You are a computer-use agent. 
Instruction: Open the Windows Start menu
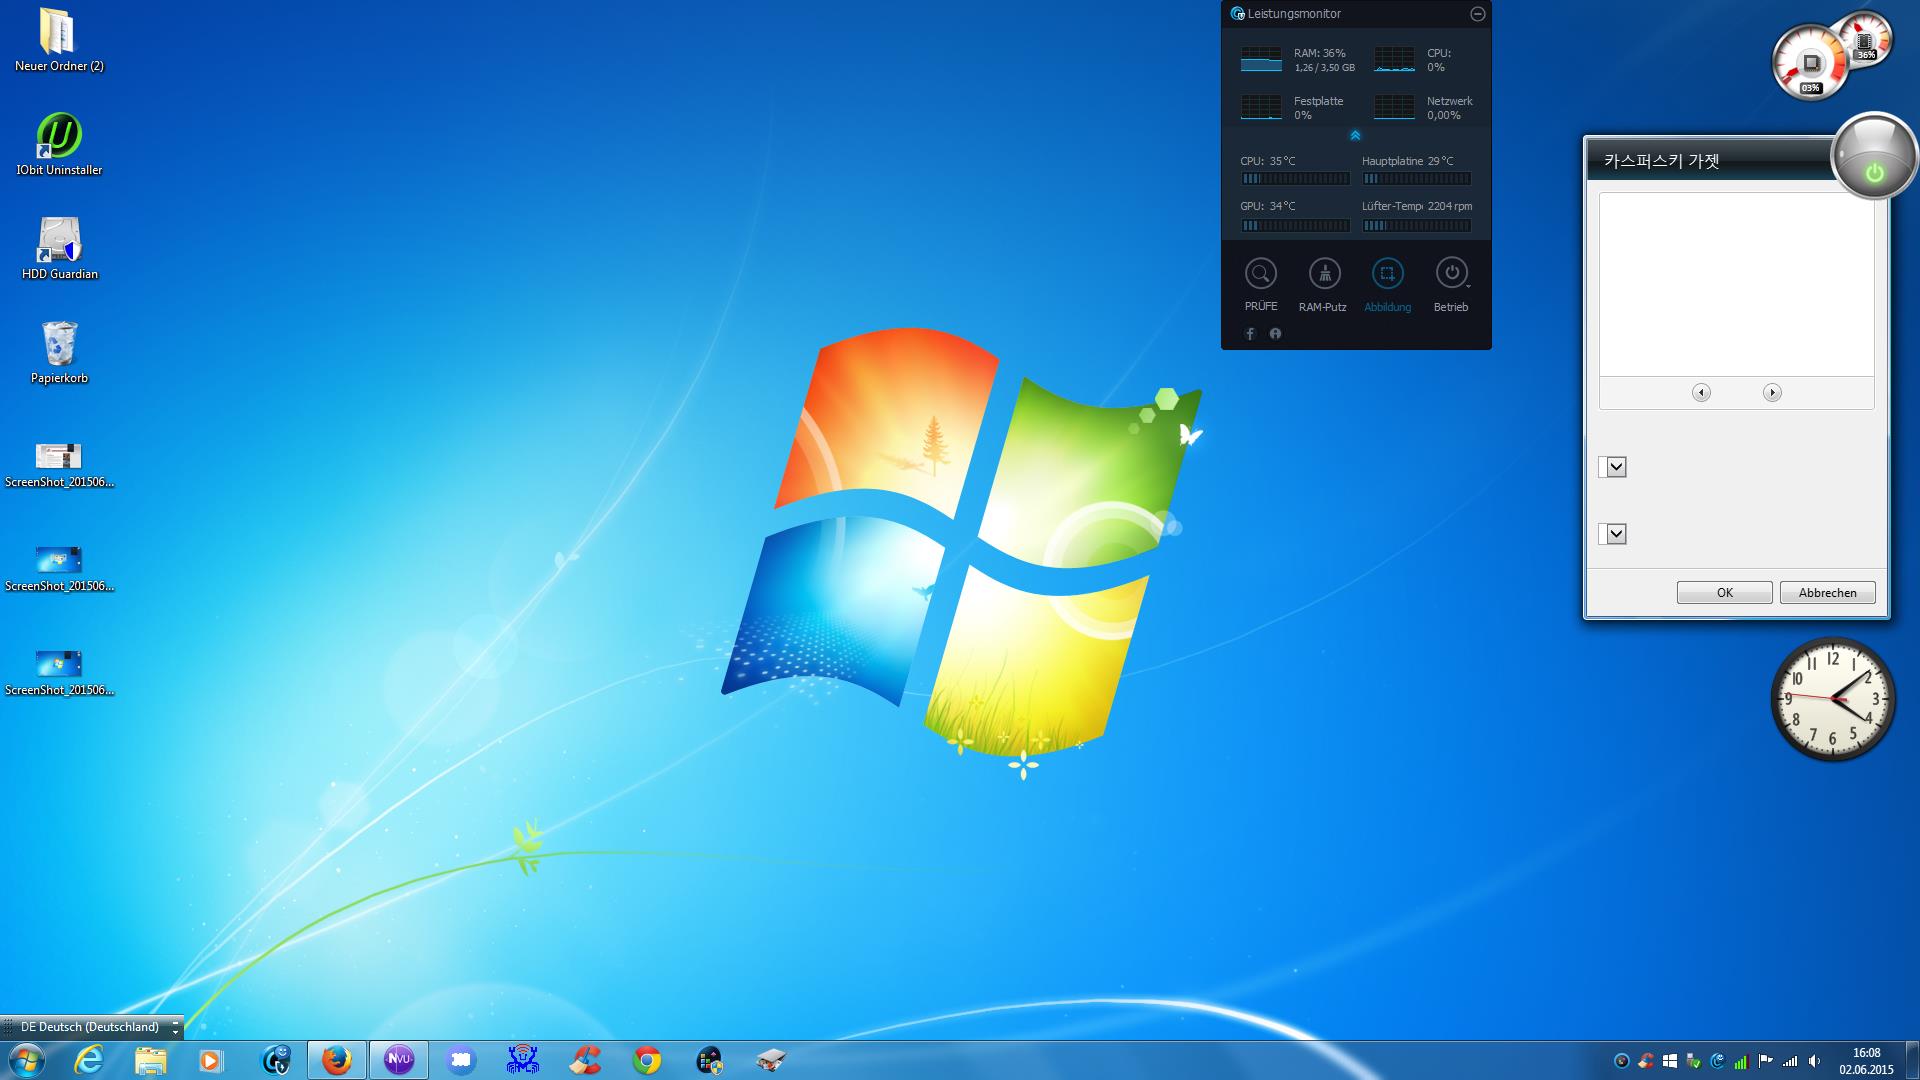[26, 1060]
